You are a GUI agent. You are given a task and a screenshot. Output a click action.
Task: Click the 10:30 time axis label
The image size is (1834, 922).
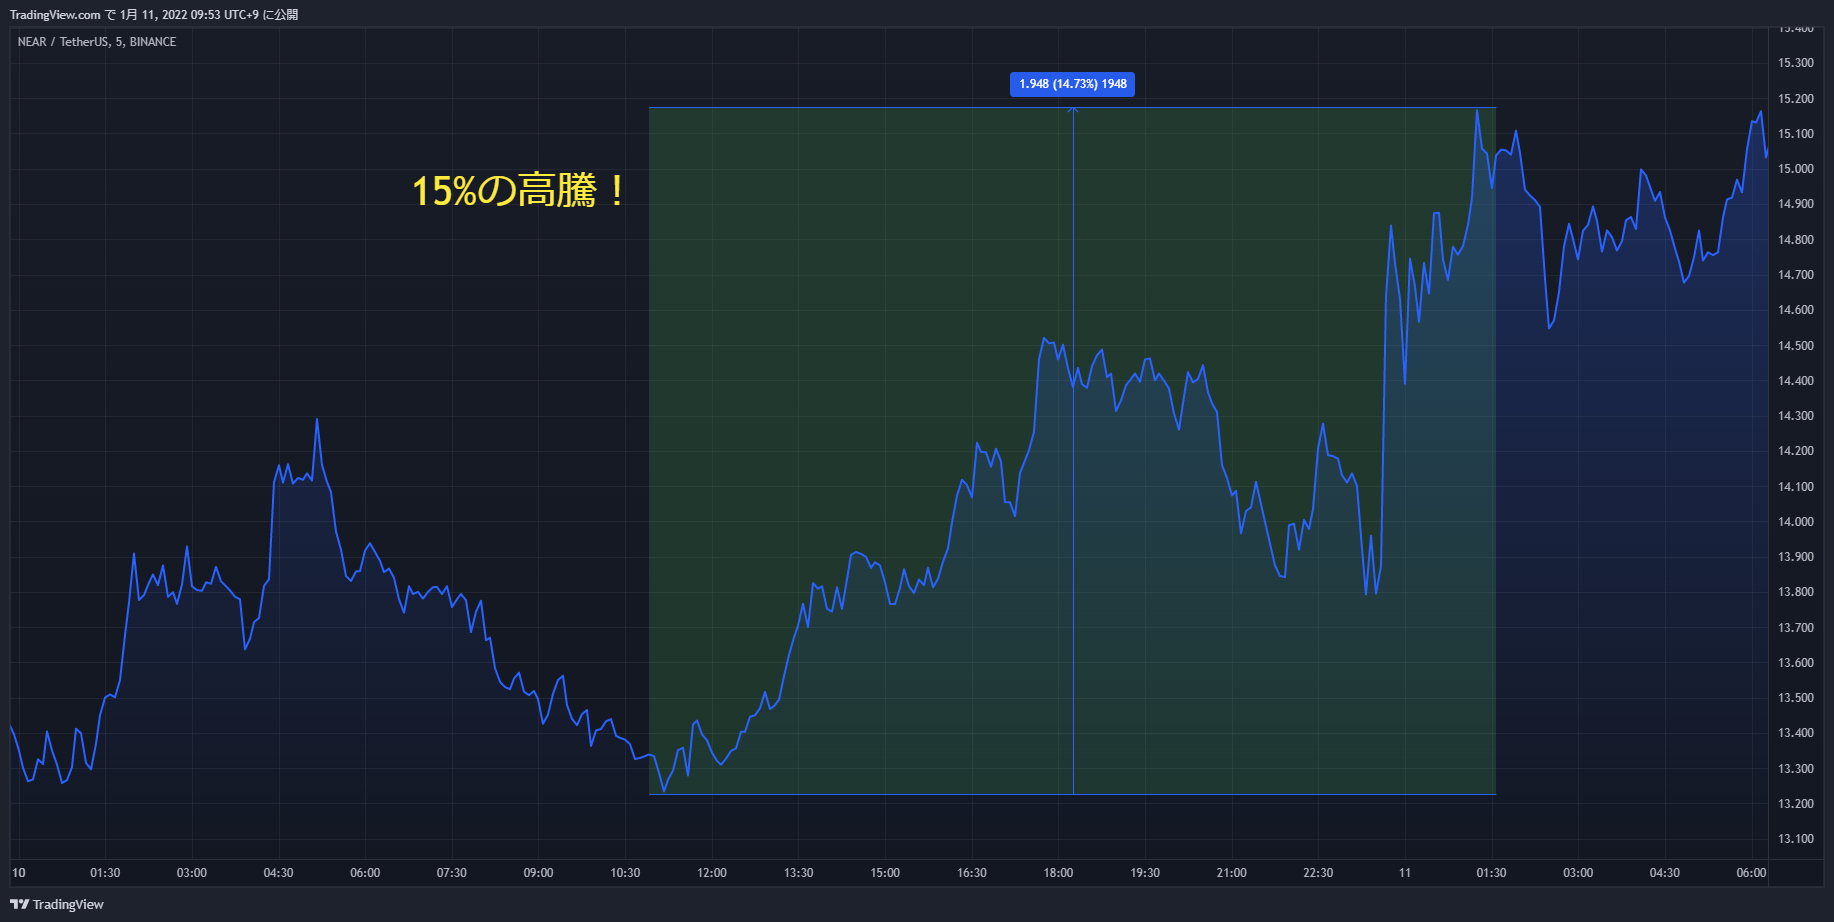[625, 873]
